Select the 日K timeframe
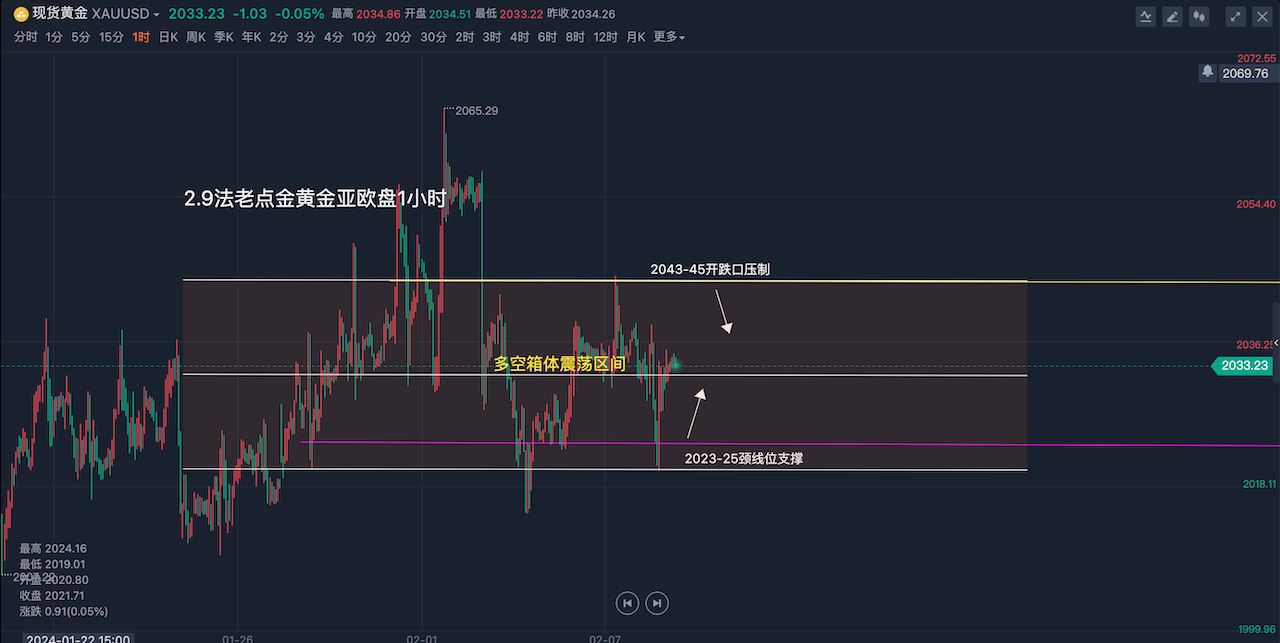This screenshot has height=643, width=1280. pos(169,37)
